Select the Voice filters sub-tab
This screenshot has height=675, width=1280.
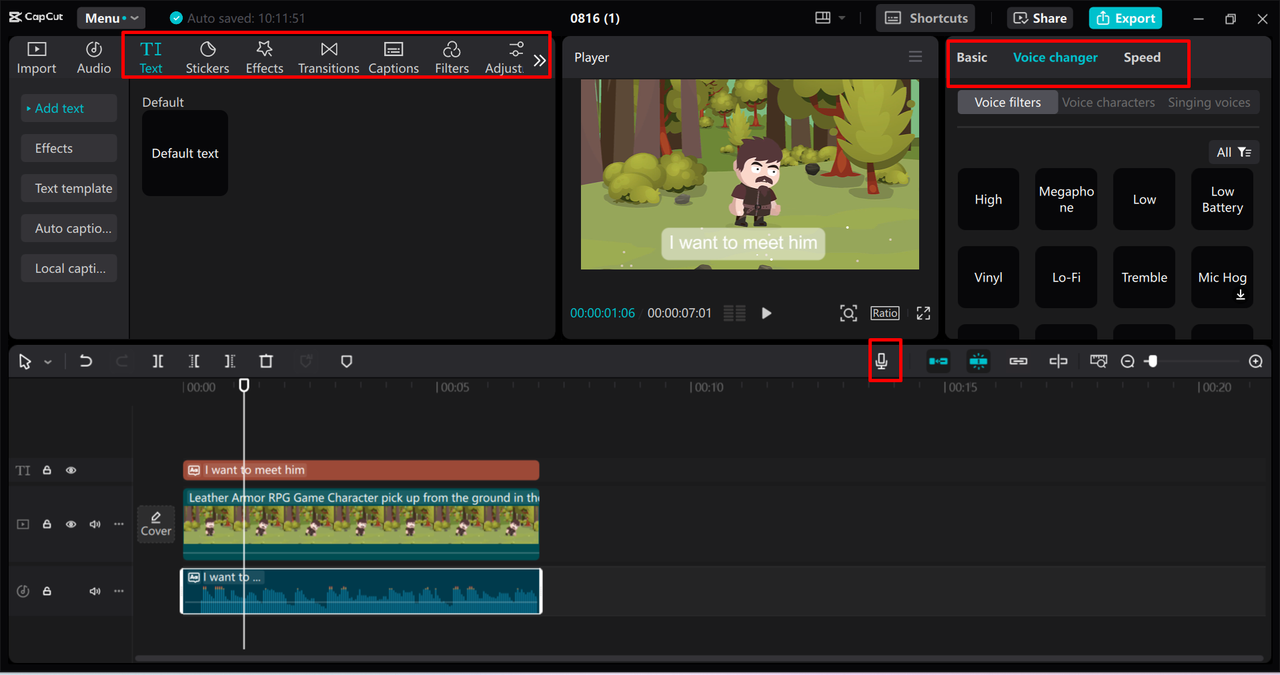click(x=1008, y=102)
